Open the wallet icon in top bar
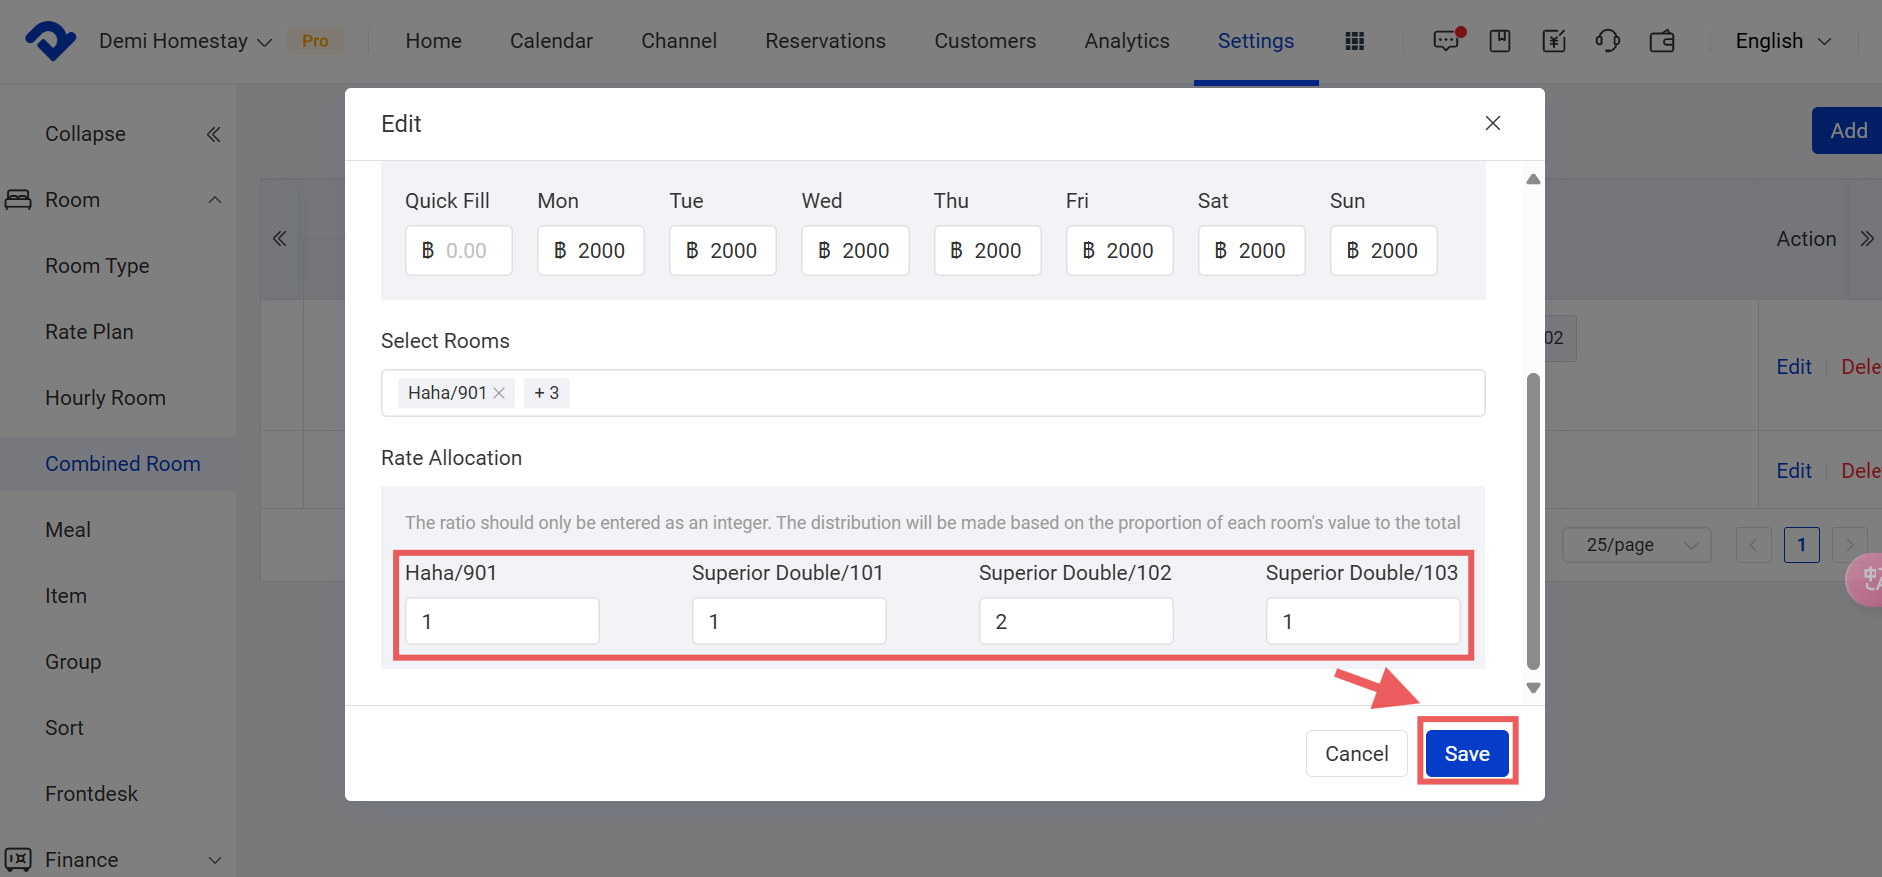1882x877 pixels. pyautogui.click(x=1662, y=41)
